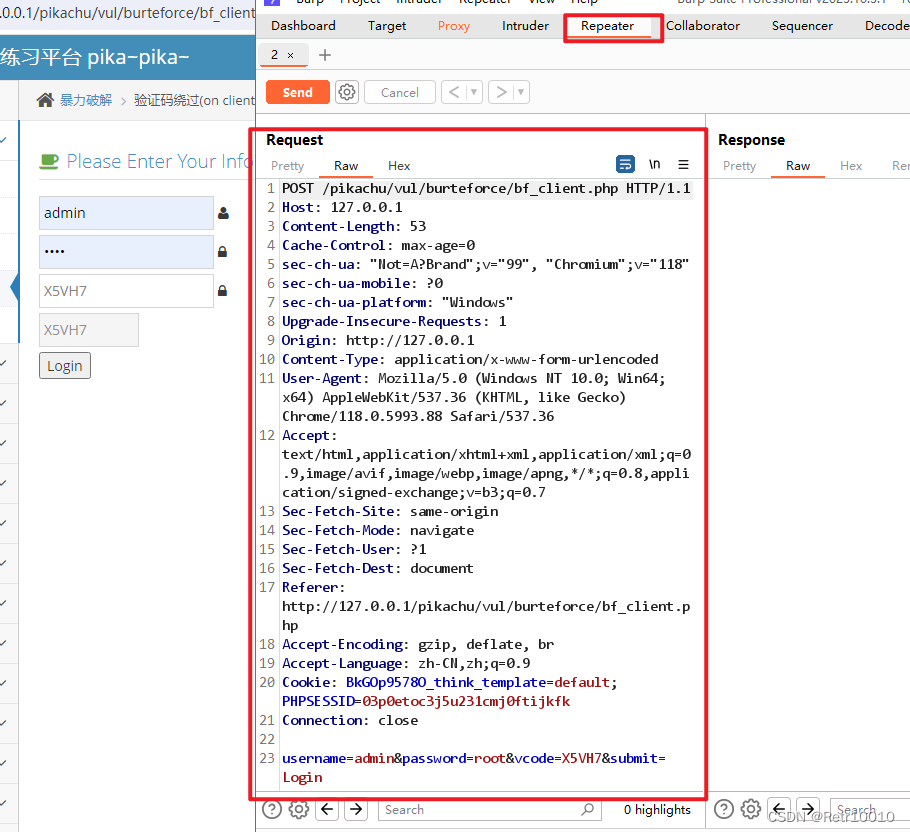Add a new Repeater tab
Image resolution: width=910 pixels, height=832 pixels.
[x=325, y=55]
